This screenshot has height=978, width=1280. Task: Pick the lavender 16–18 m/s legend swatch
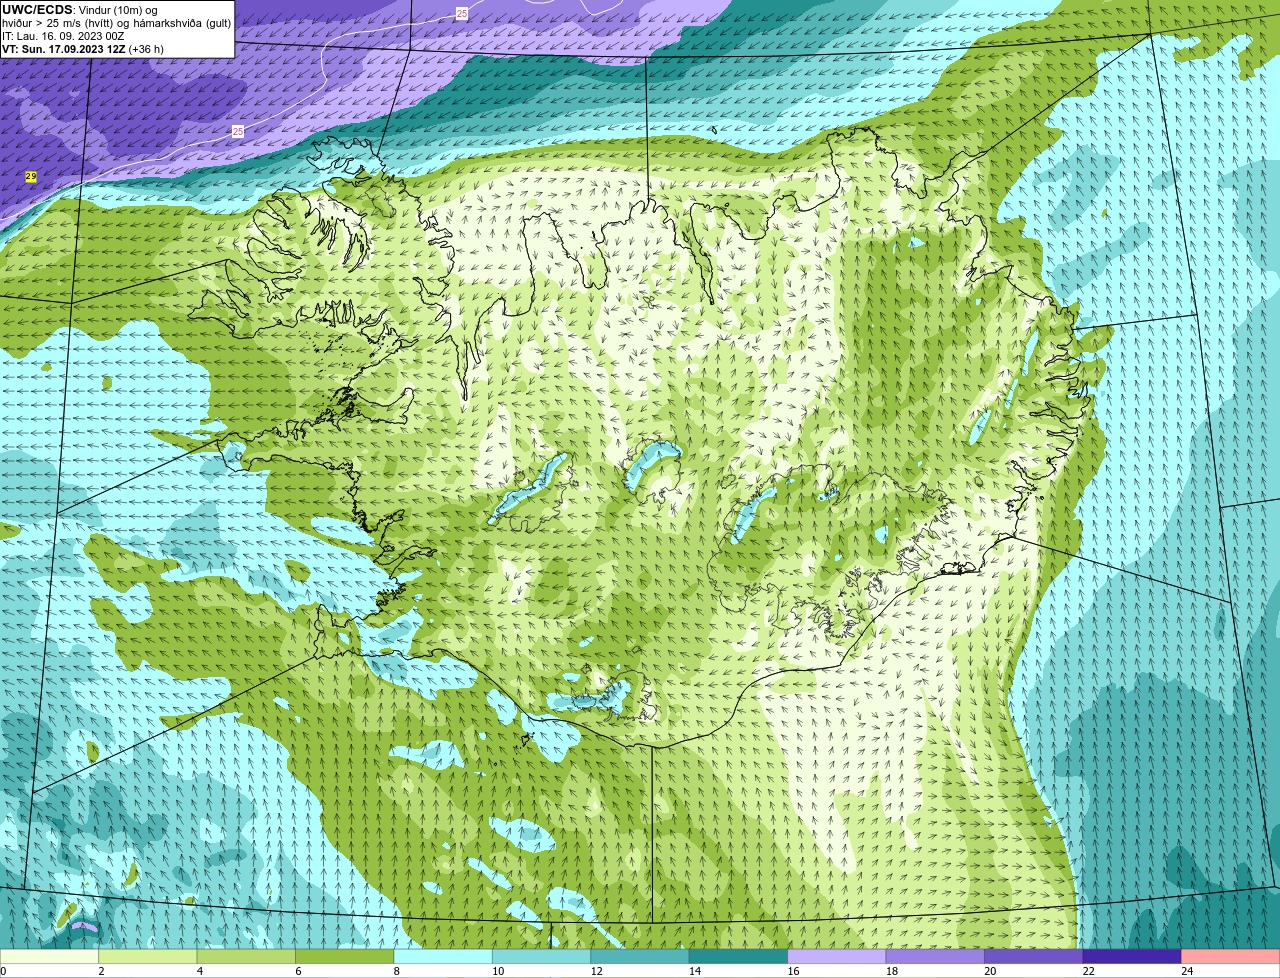[837, 957]
